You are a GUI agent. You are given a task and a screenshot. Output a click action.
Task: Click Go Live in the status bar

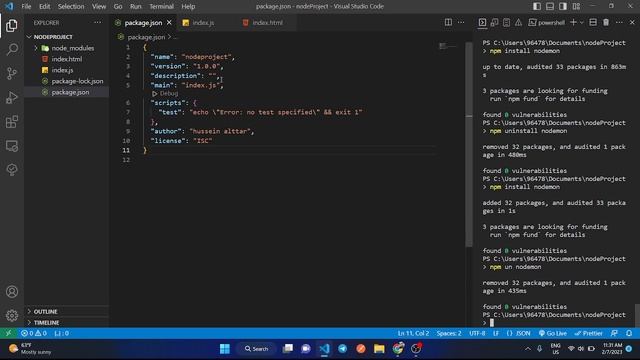click(x=552, y=333)
